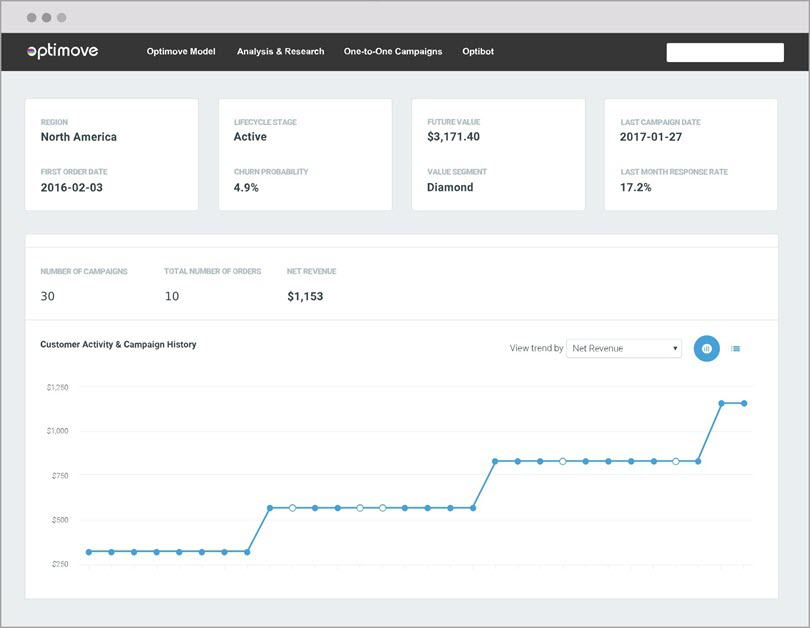
Task: Switch to chart view with blue circle icon
Action: click(x=706, y=349)
